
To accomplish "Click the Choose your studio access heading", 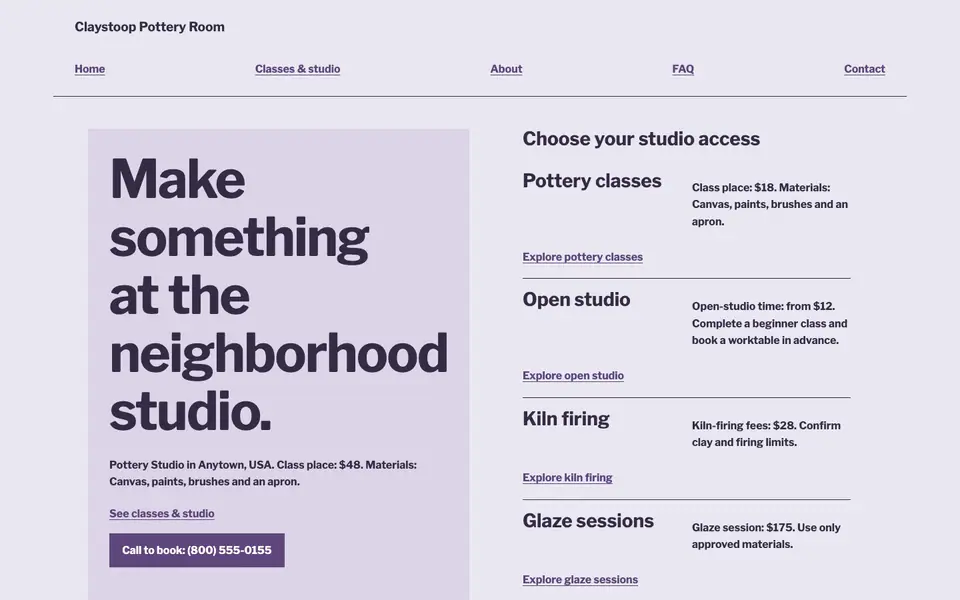I will coord(641,139).
